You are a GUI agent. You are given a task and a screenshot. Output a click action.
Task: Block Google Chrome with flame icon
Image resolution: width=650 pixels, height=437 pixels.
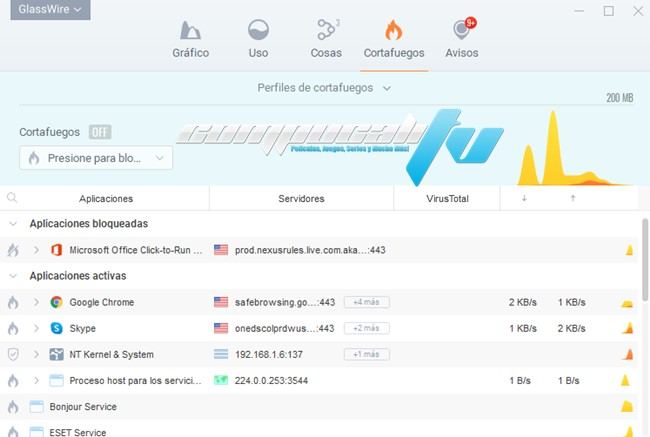click(x=13, y=302)
